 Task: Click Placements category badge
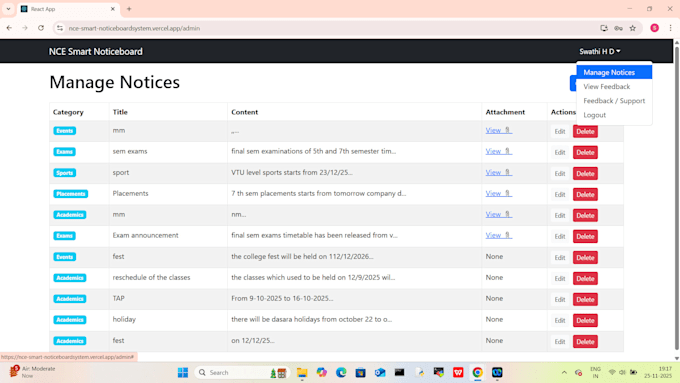(71, 194)
